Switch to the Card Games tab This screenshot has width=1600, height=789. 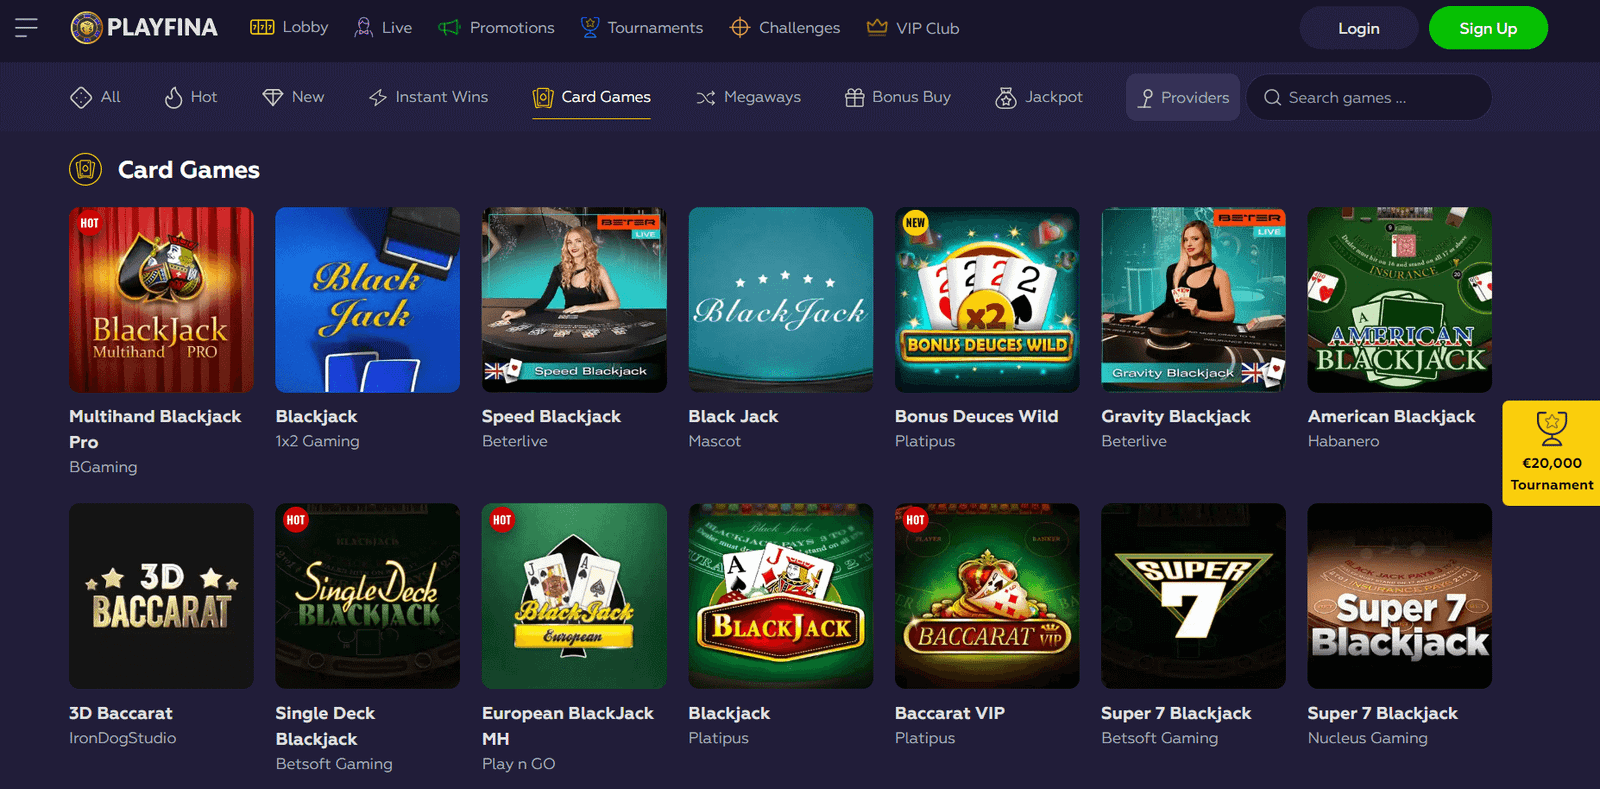592,97
